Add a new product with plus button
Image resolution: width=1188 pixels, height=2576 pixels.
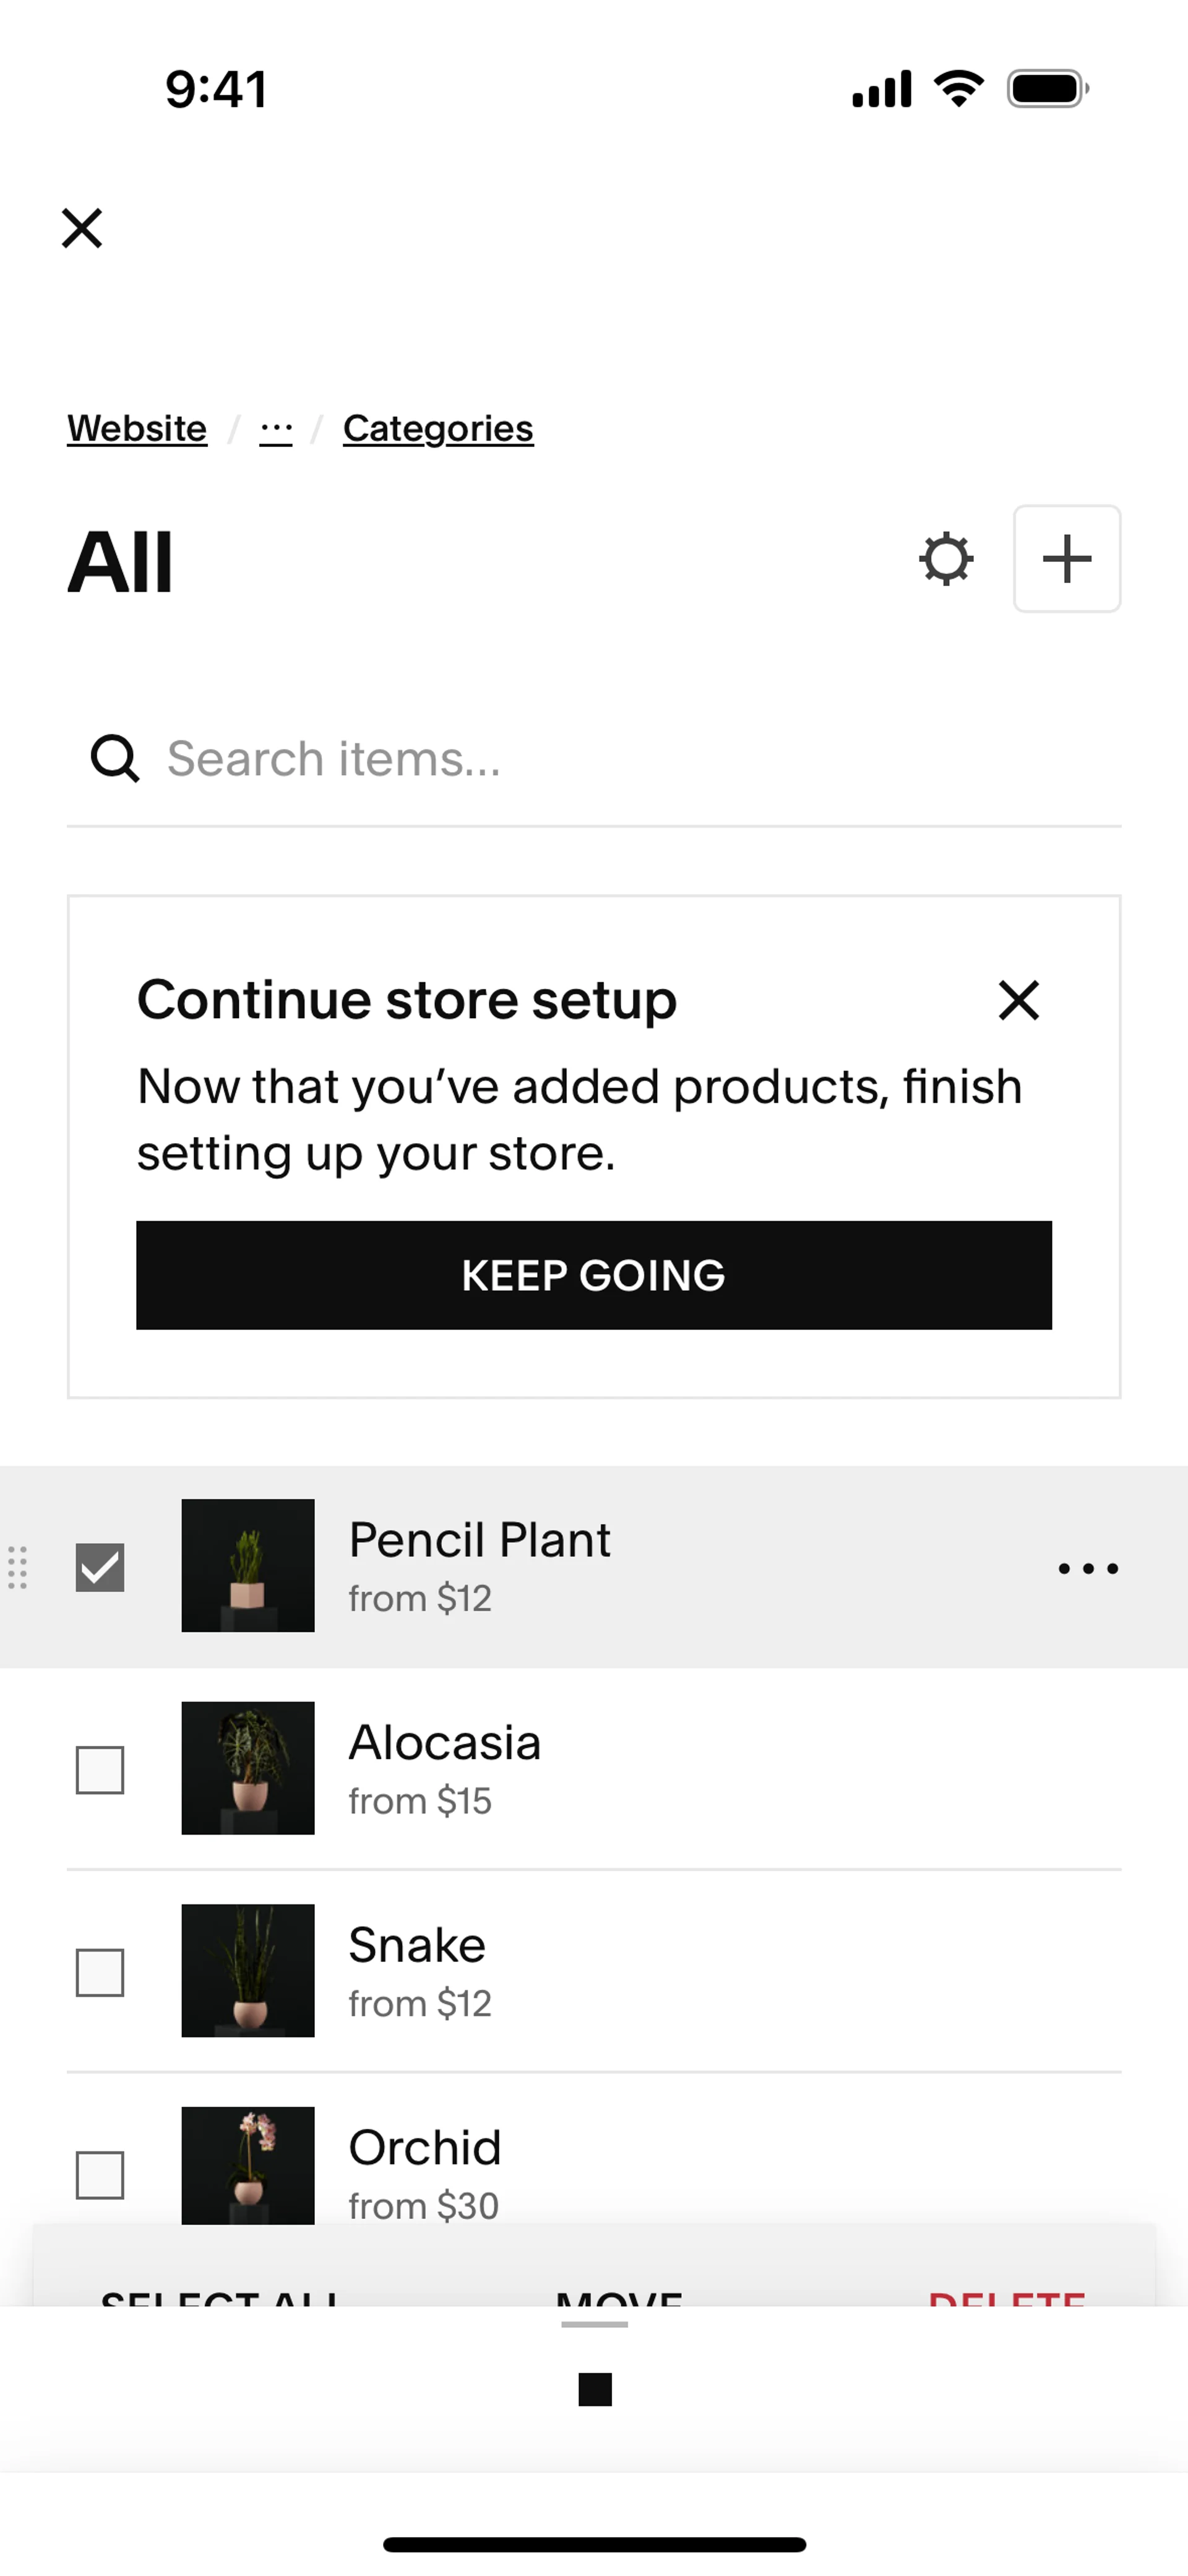[x=1067, y=559]
